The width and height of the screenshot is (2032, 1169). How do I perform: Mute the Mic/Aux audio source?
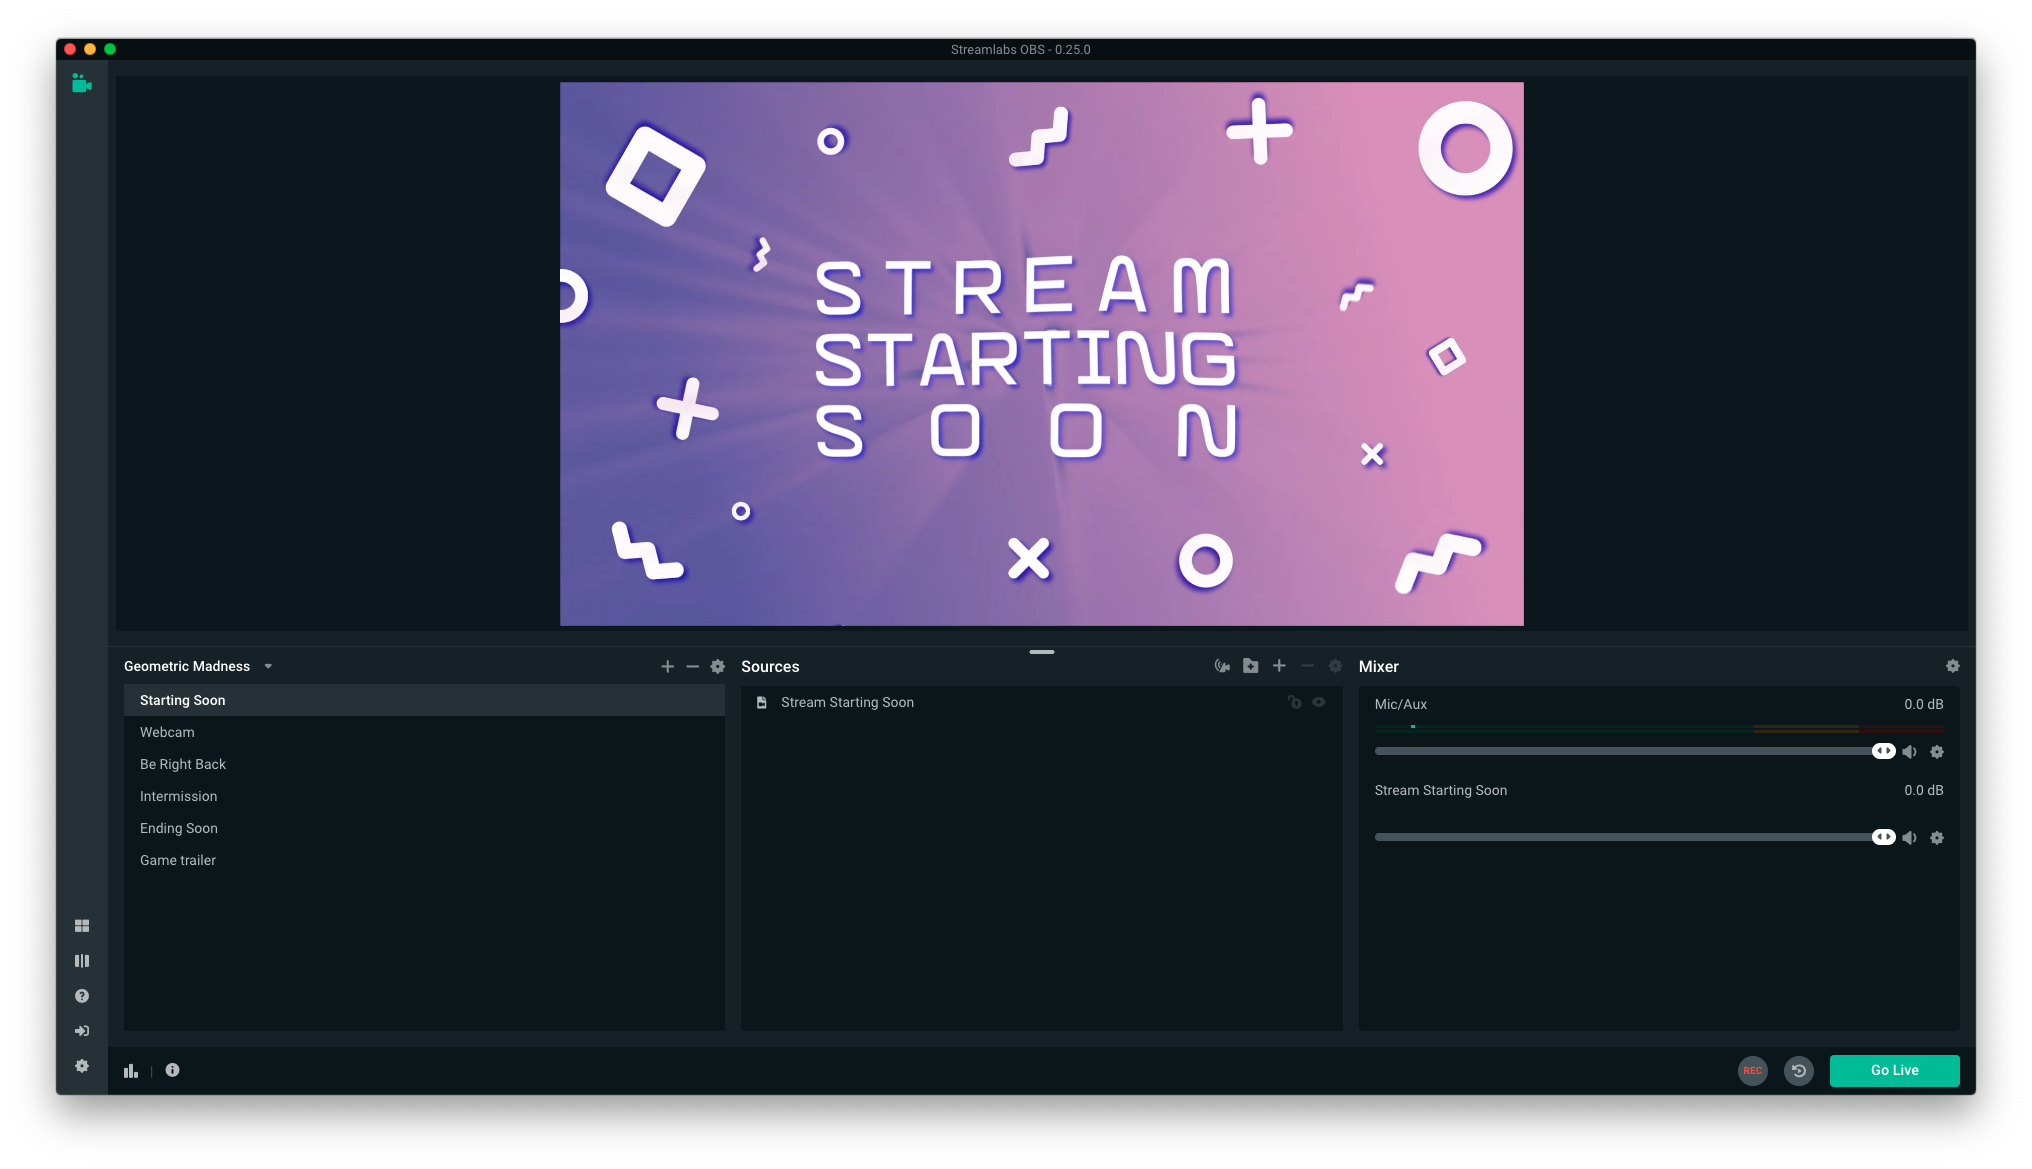pos(1910,751)
